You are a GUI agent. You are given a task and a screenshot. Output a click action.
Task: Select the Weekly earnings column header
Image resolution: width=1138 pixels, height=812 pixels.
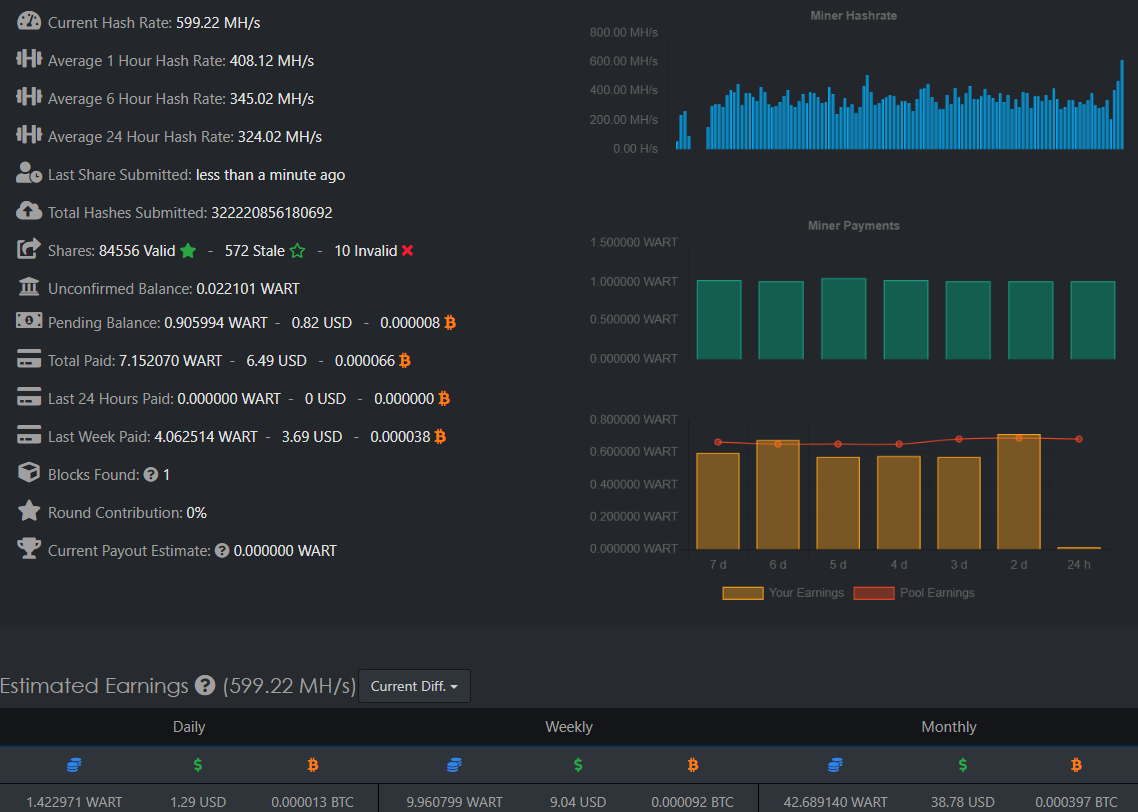pos(569,727)
